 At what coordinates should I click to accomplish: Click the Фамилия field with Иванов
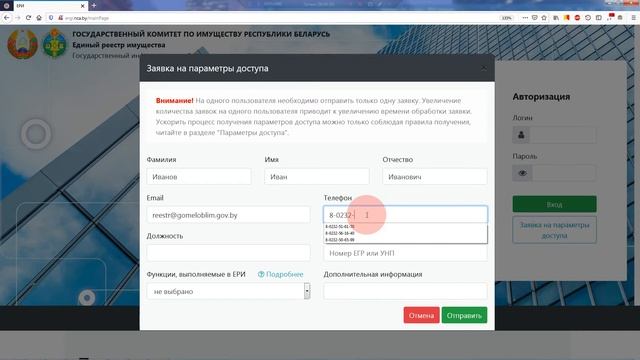pos(199,177)
